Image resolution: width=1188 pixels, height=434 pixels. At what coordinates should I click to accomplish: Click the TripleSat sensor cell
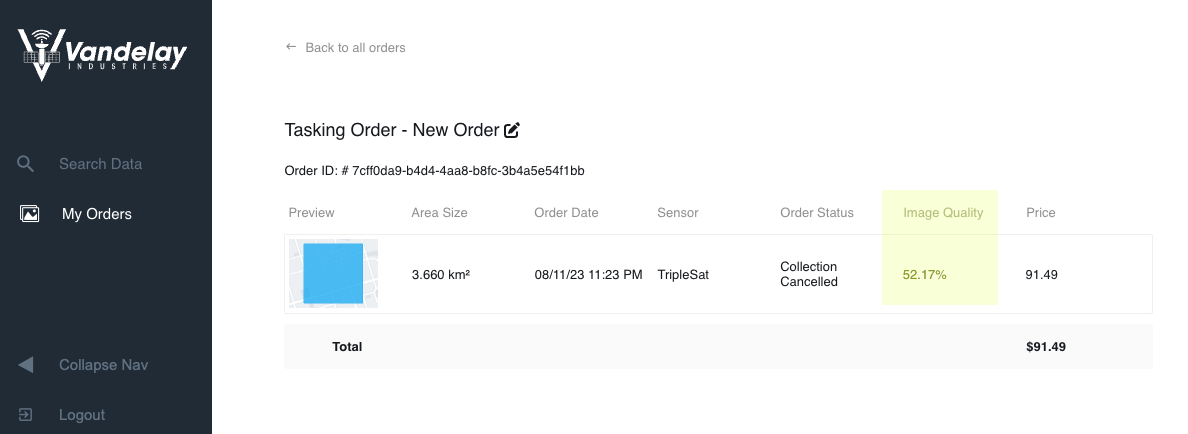coord(683,275)
